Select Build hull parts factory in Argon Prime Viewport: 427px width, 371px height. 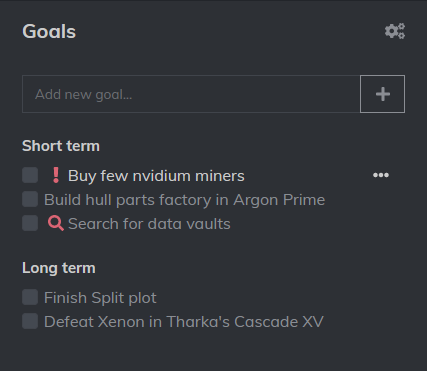coord(184,200)
